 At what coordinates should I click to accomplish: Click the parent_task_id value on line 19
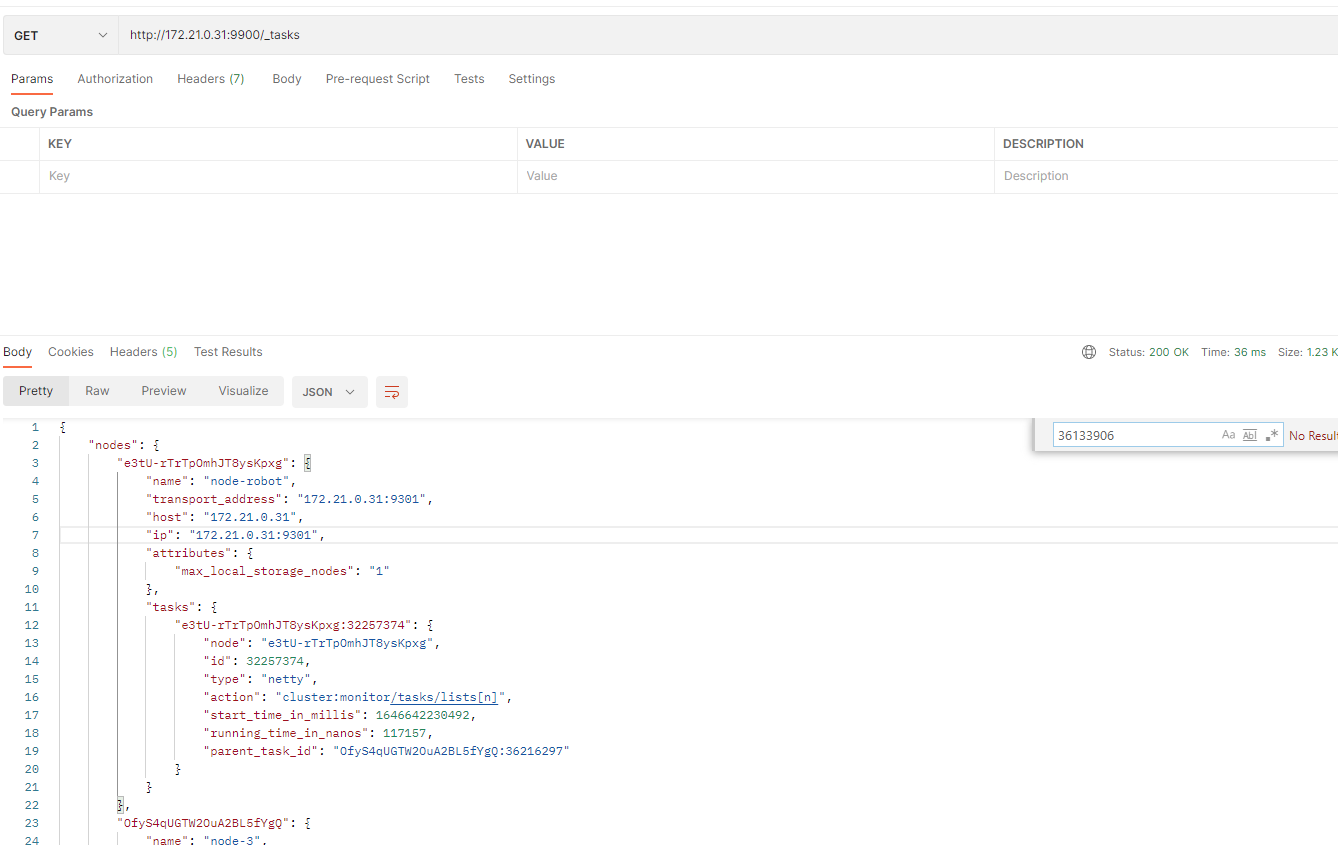click(451, 751)
